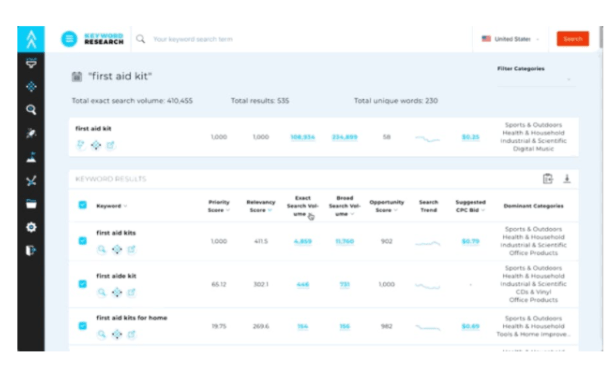
Task: Open external link icon under first aide kit
Action: 131,292
